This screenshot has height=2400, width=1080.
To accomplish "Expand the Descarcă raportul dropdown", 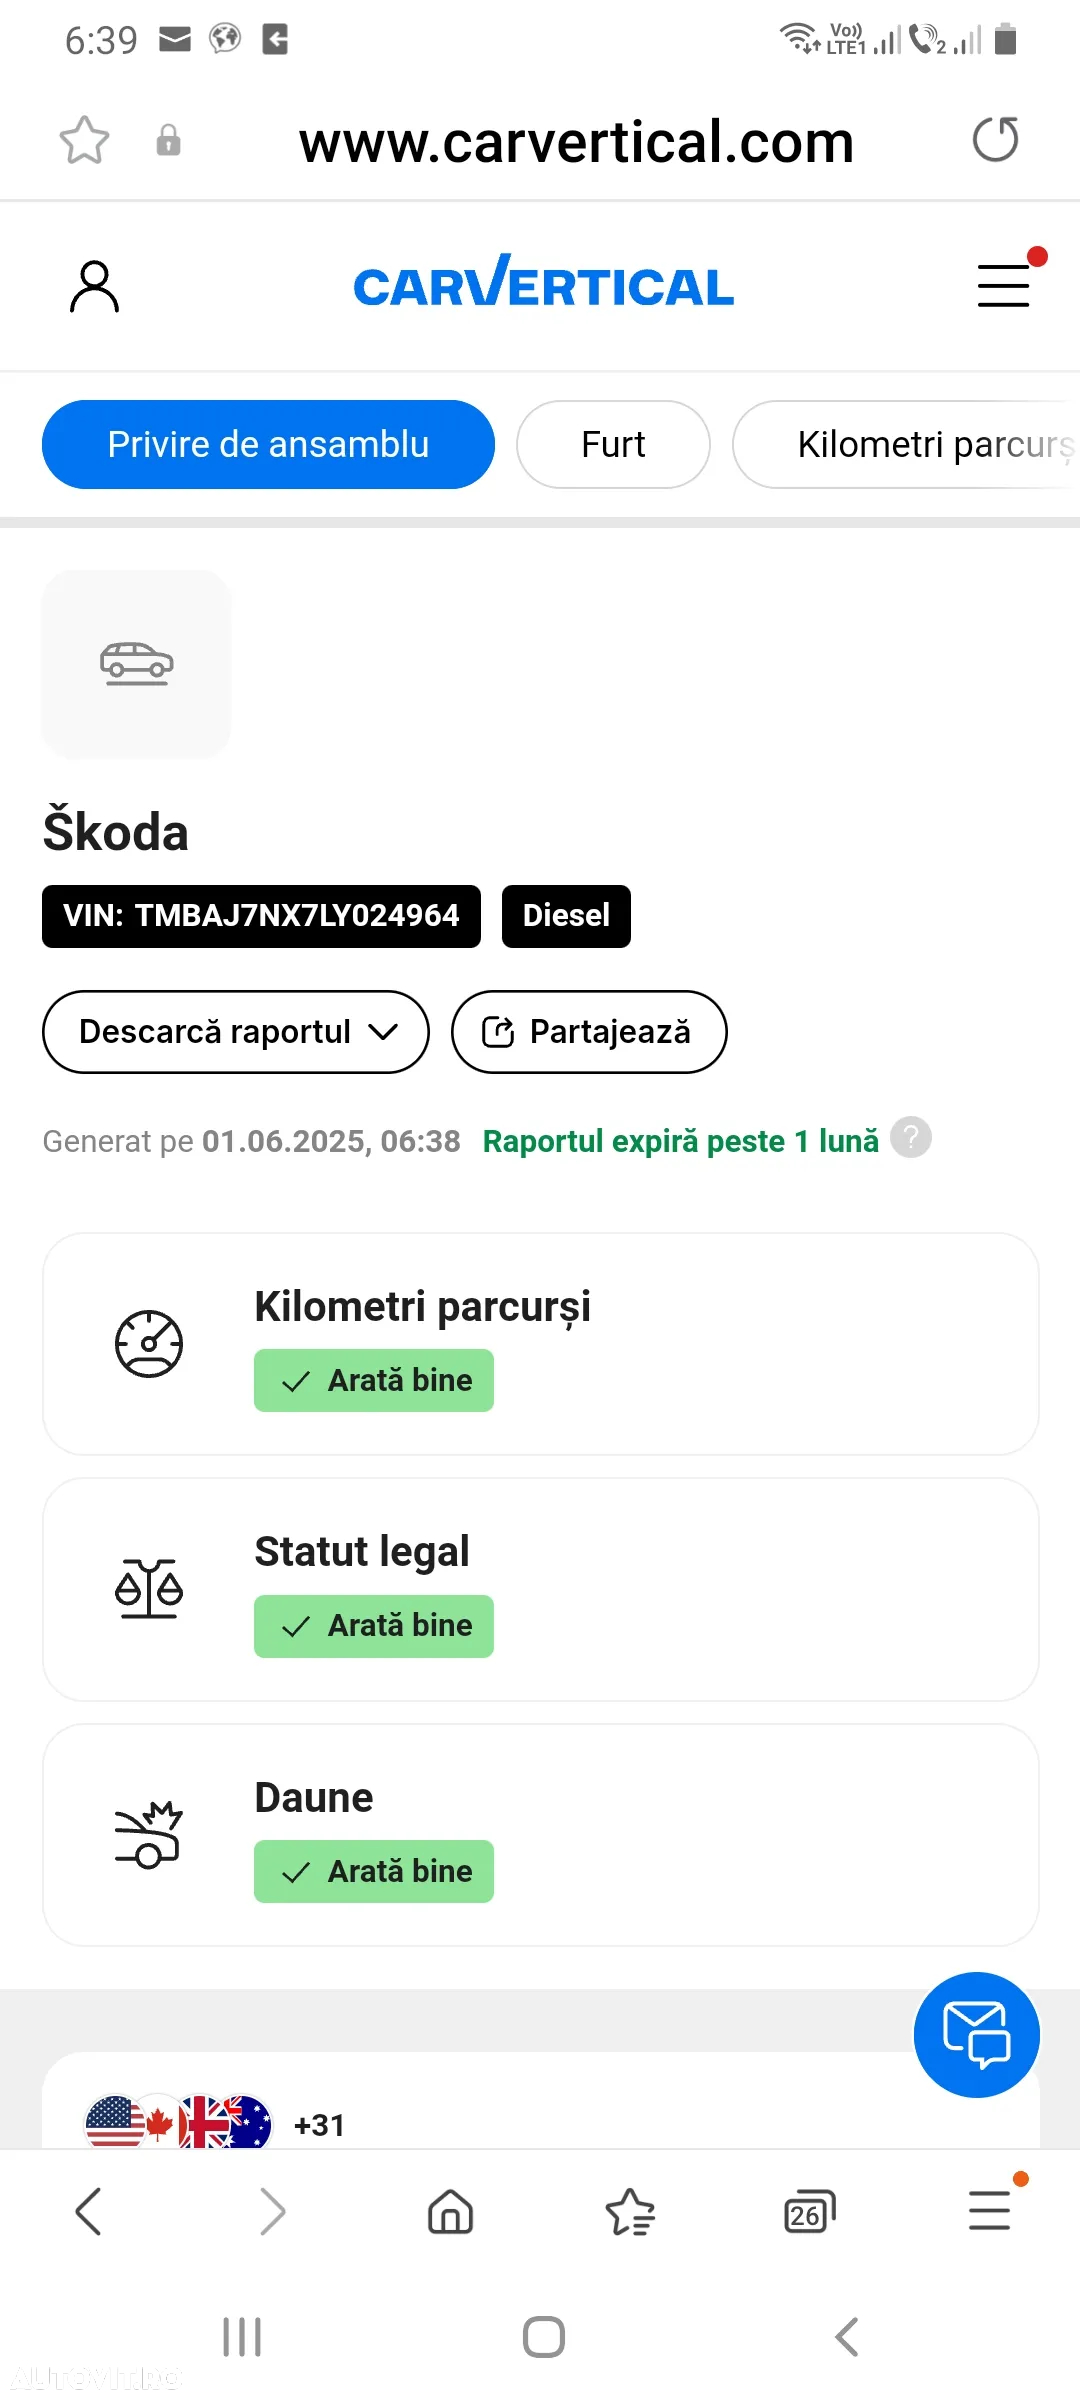I will [x=236, y=1032].
